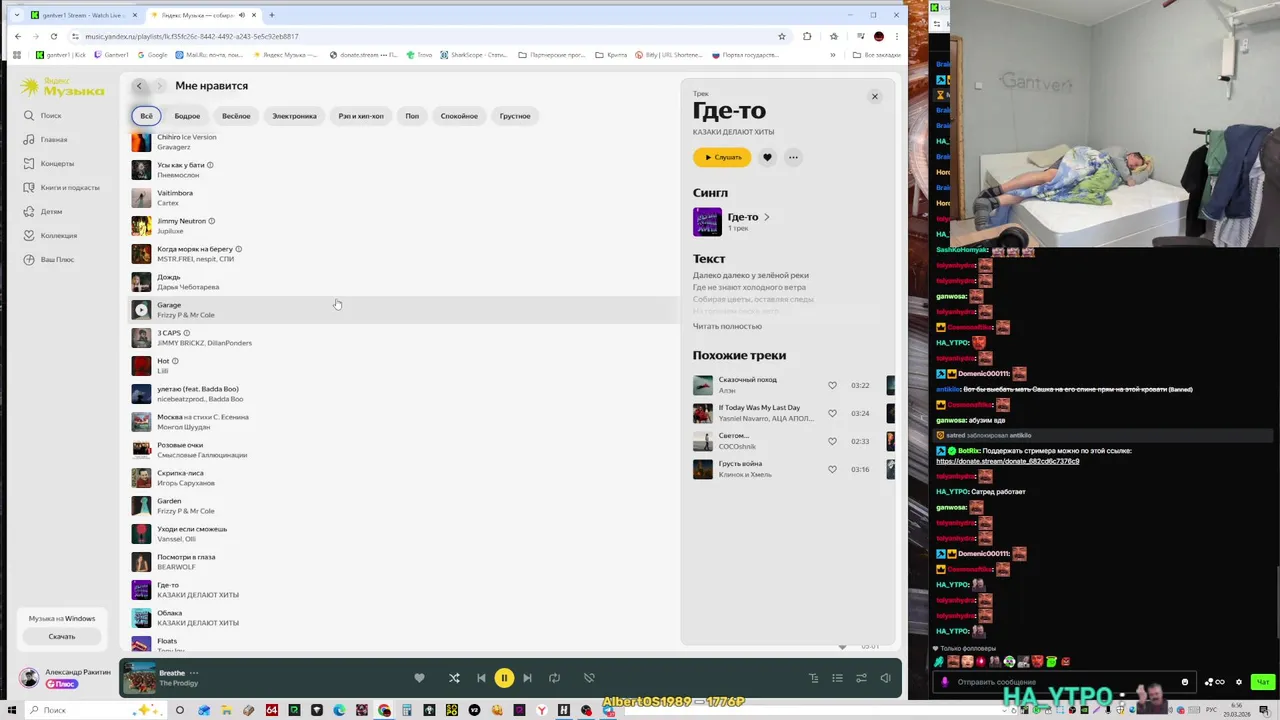Click the Яндекс Музыка logo
Image resolution: width=1280 pixels, height=720 pixels.
coord(62,88)
